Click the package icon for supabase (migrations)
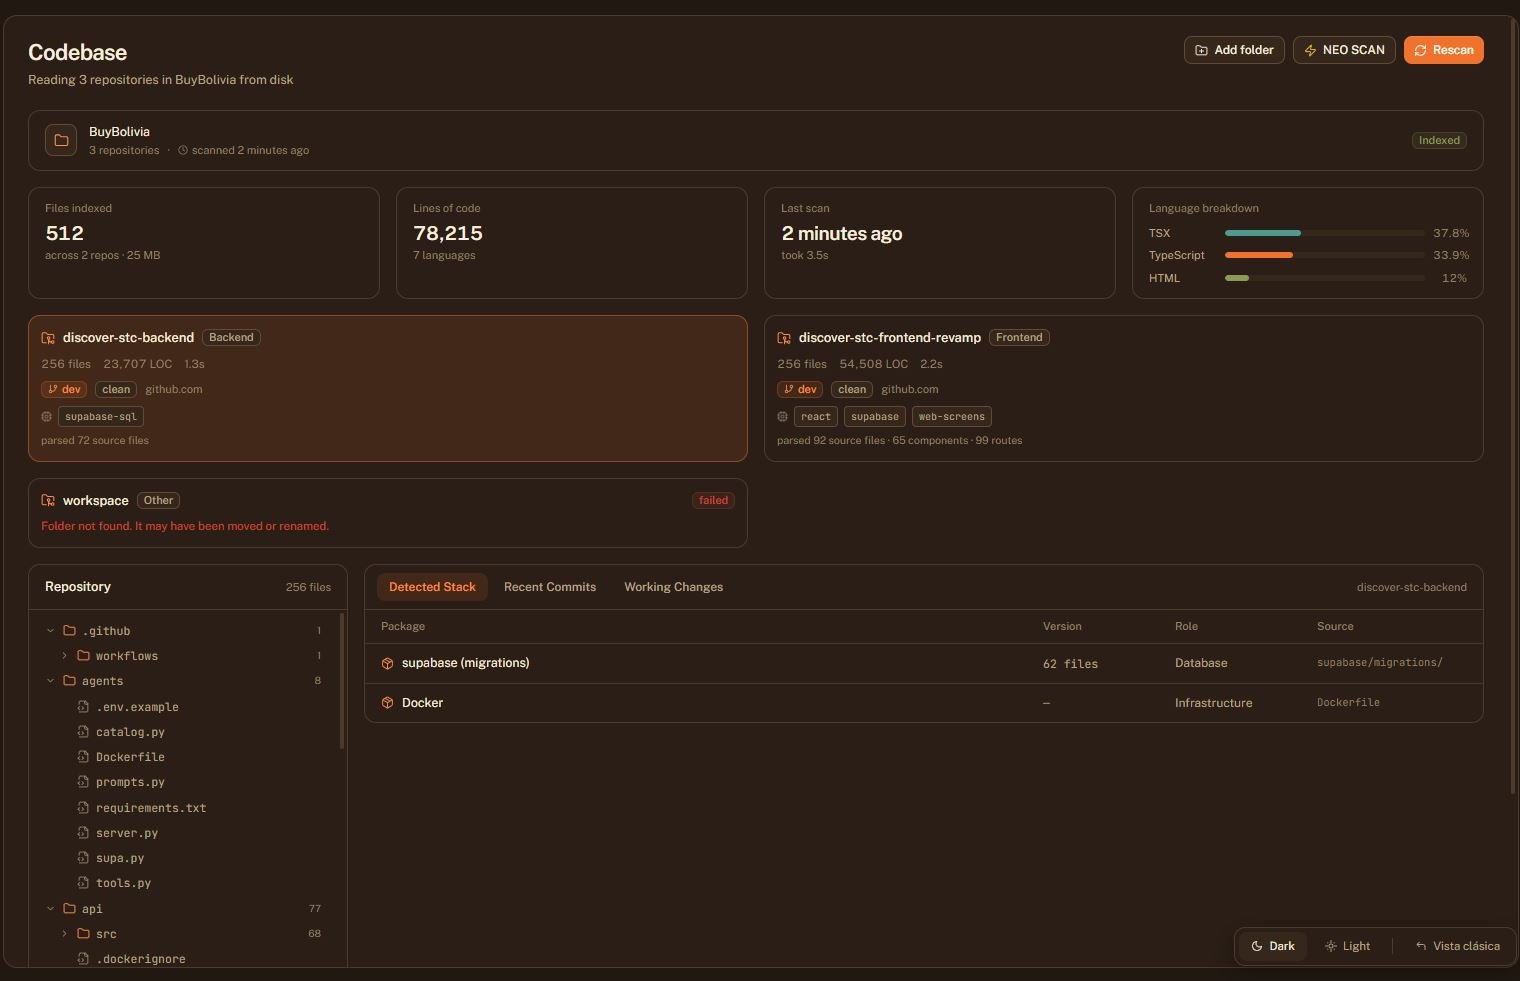The height and width of the screenshot is (981, 1520). pyautogui.click(x=387, y=664)
